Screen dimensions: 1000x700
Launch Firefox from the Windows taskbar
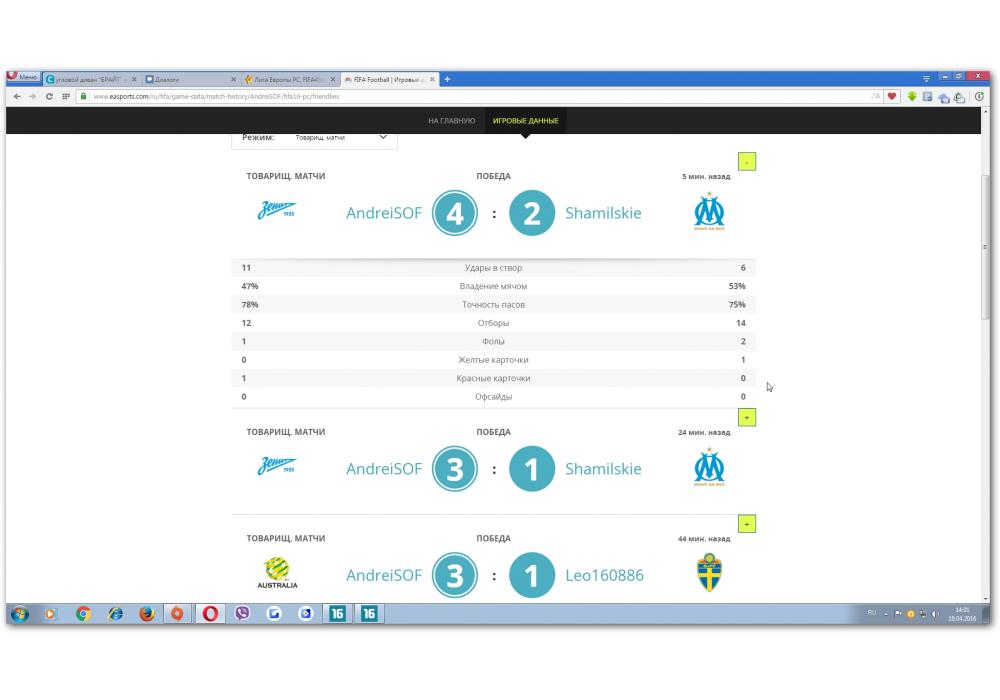[146, 614]
